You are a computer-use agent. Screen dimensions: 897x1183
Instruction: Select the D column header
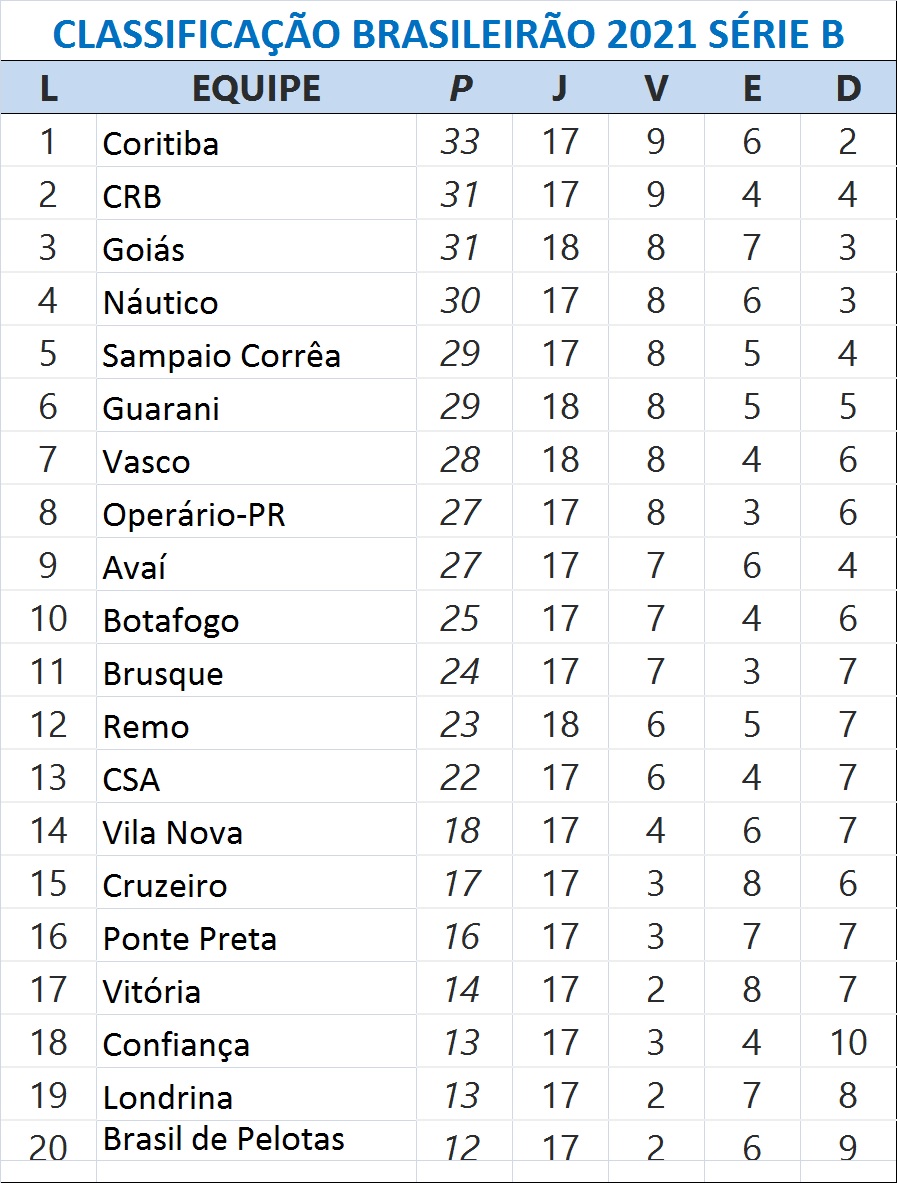click(848, 88)
